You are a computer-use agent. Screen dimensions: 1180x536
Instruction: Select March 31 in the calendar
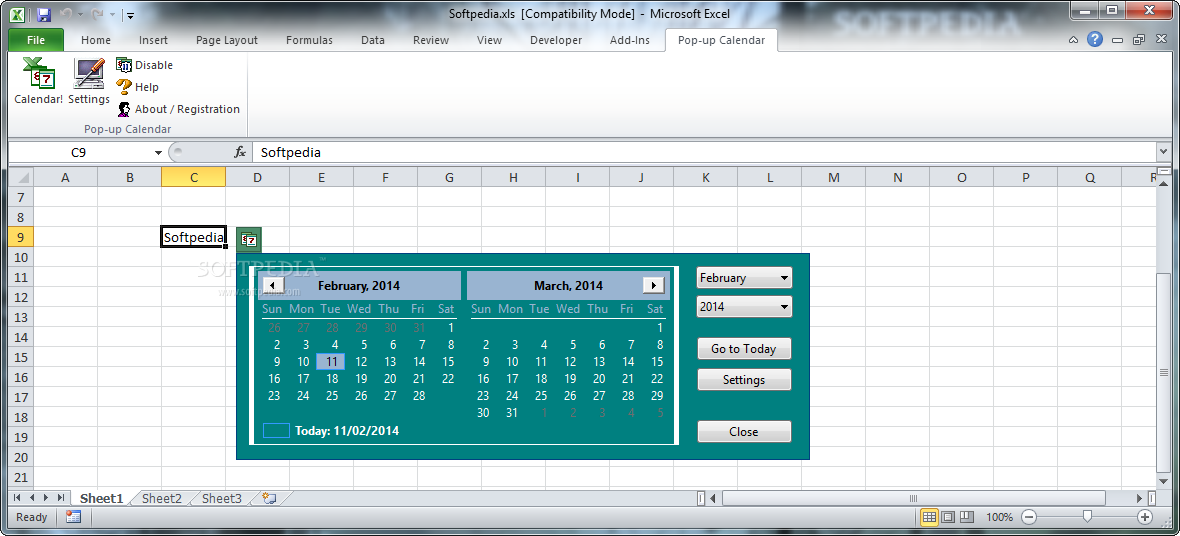512,413
